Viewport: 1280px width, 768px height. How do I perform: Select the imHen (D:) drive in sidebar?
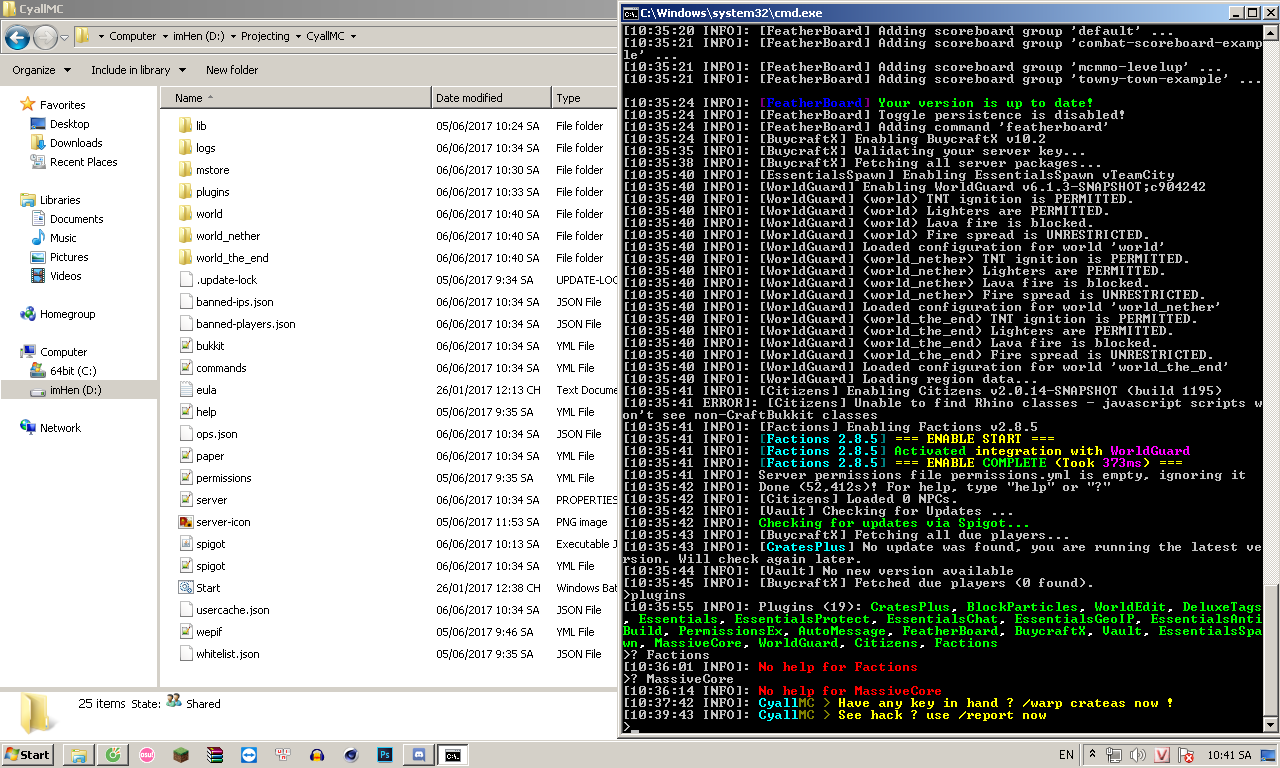[75, 390]
